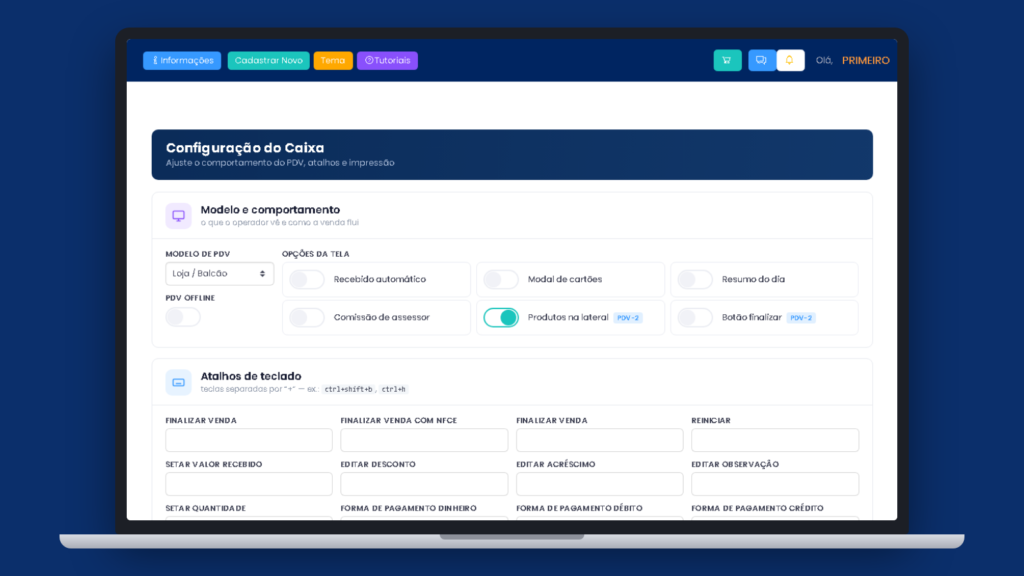Focus the Finalizar Venda com NFCe field

tap(424, 440)
